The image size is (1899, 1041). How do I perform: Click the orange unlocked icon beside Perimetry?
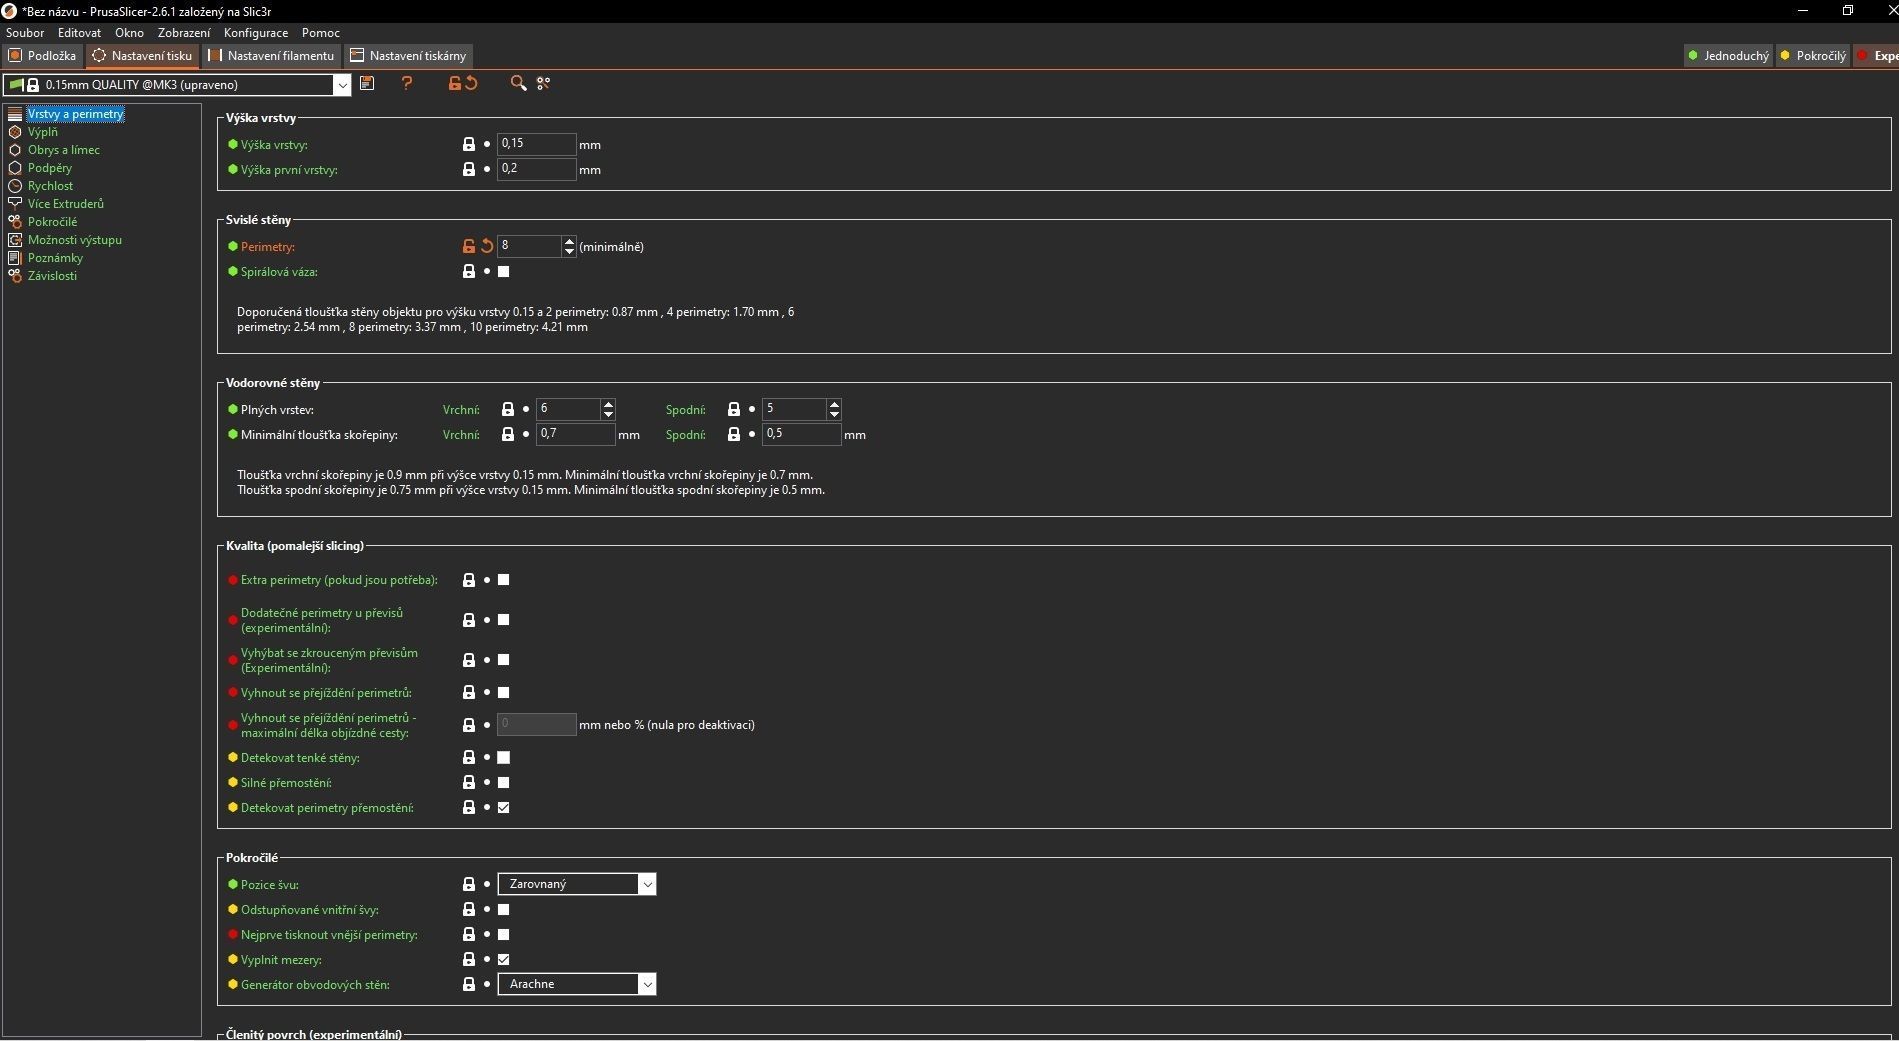[468, 246]
